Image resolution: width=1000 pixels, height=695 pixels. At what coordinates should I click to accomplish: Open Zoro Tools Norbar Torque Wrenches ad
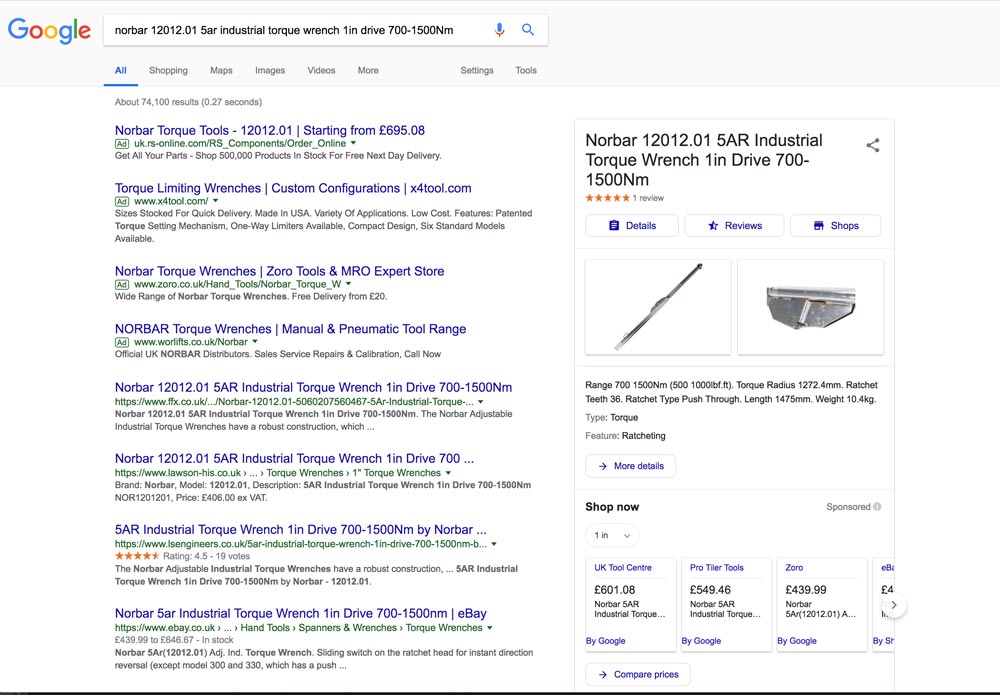tap(279, 271)
